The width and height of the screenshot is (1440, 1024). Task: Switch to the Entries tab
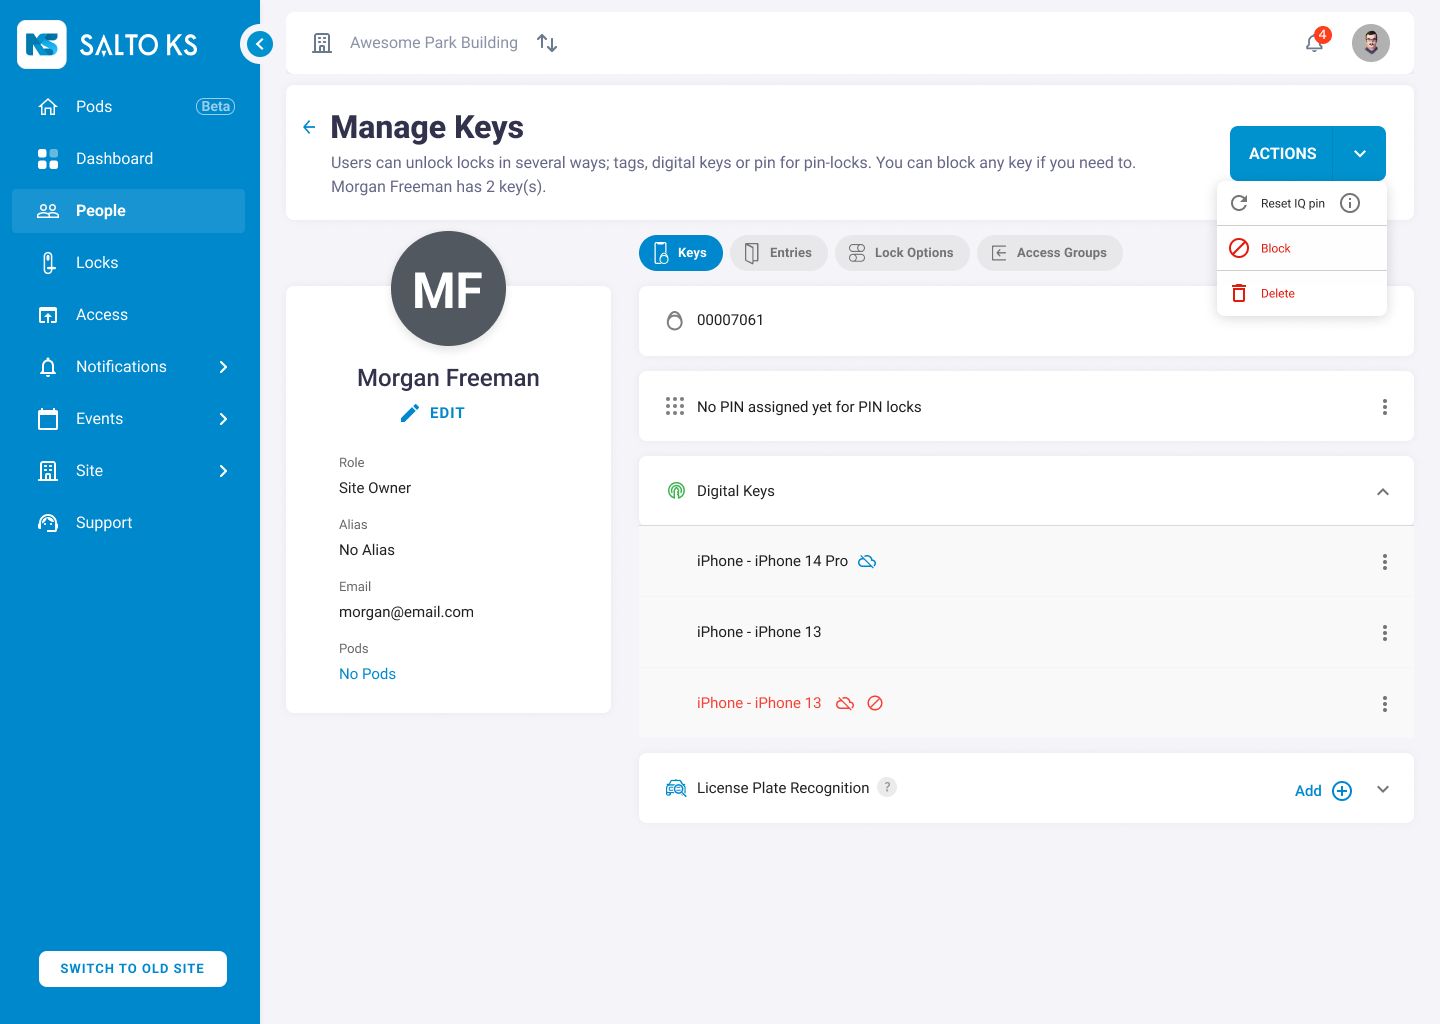(x=779, y=253)
